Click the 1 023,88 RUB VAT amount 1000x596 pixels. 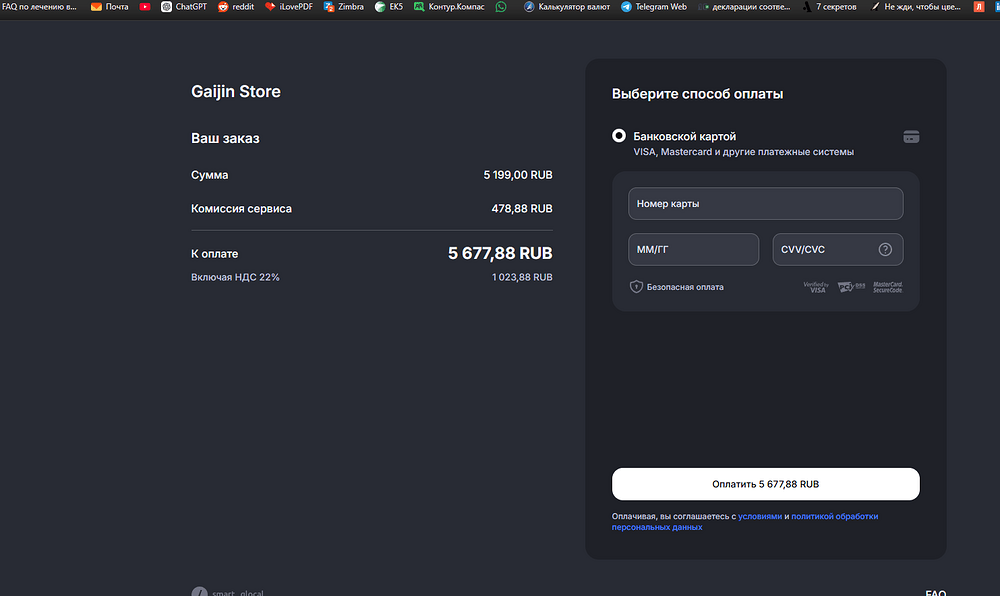click(522, 277)
